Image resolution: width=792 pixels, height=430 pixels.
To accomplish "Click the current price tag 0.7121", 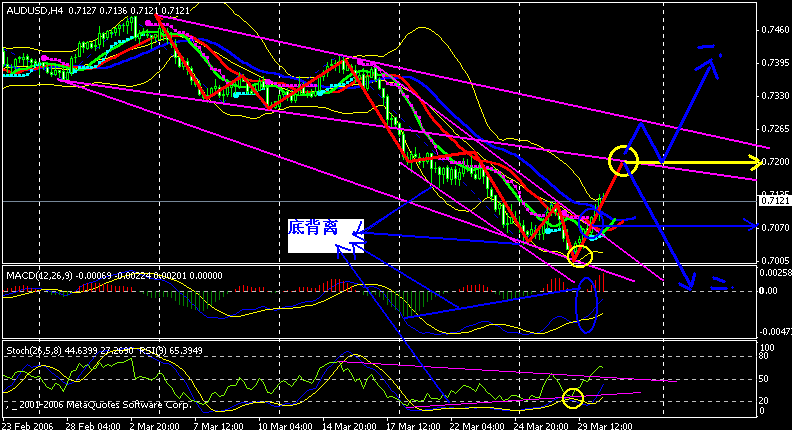I will coord(774,201).
